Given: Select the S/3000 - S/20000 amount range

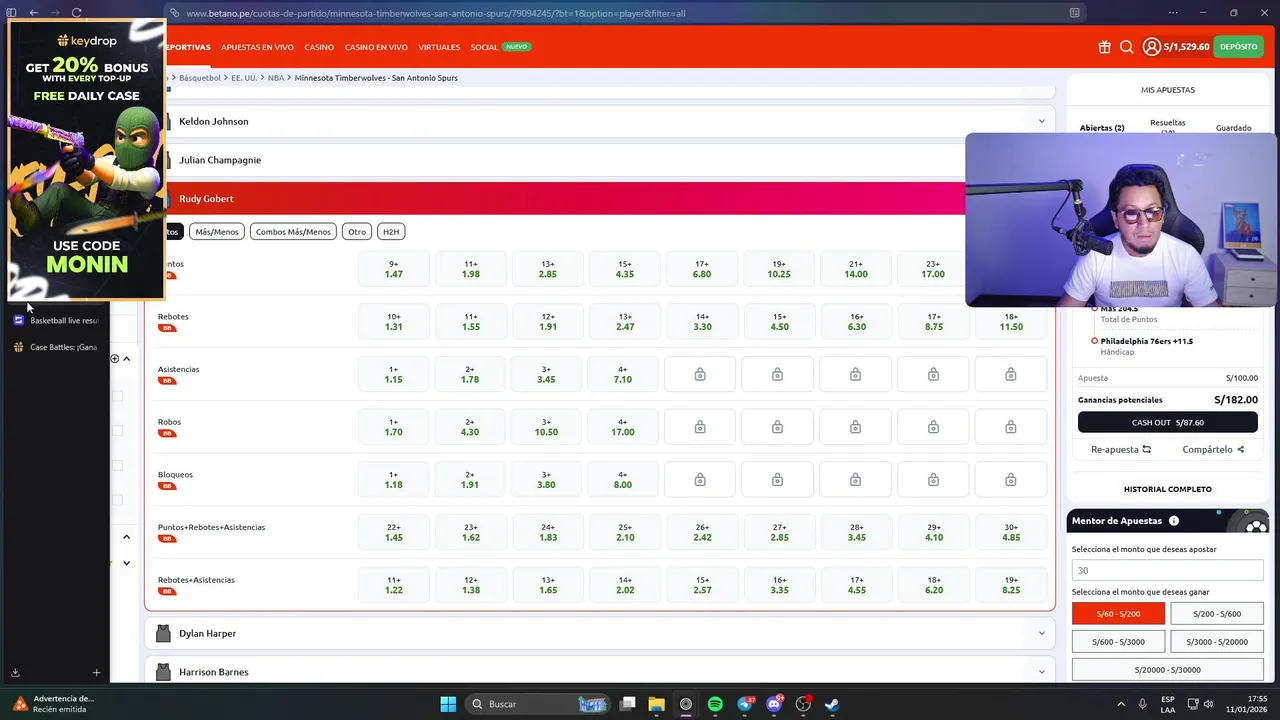Looking at the screenshot, I should tap(1217, 642).
